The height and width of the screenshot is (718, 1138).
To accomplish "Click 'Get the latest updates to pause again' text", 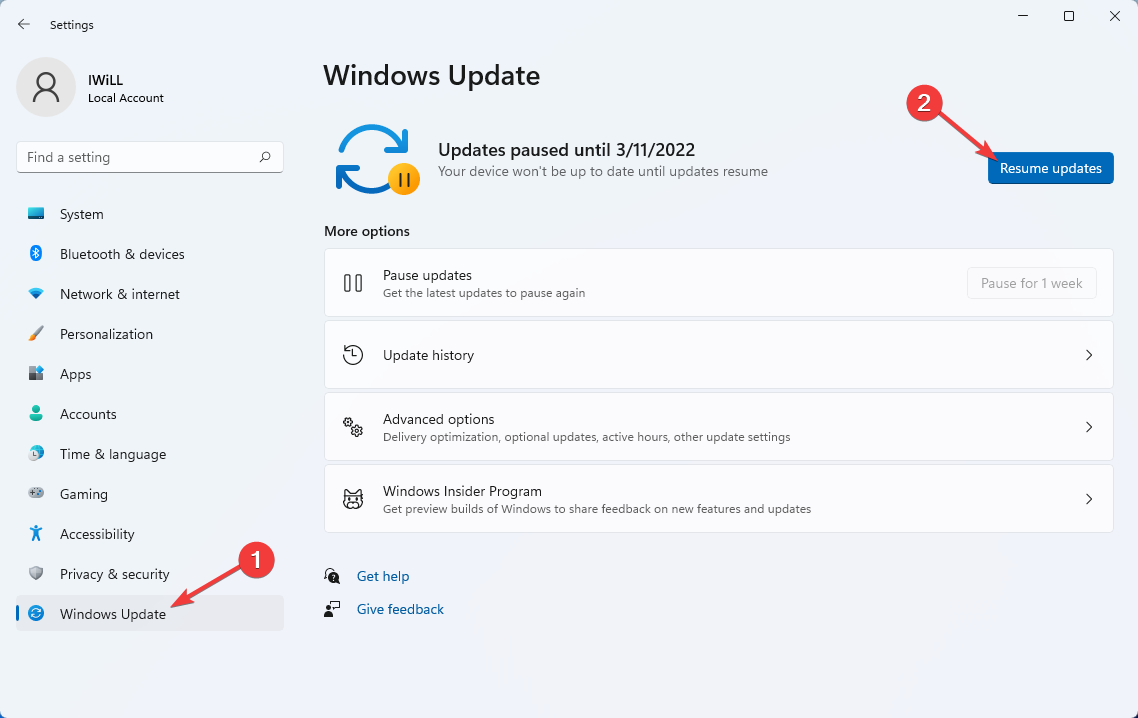I will (483, 293).
